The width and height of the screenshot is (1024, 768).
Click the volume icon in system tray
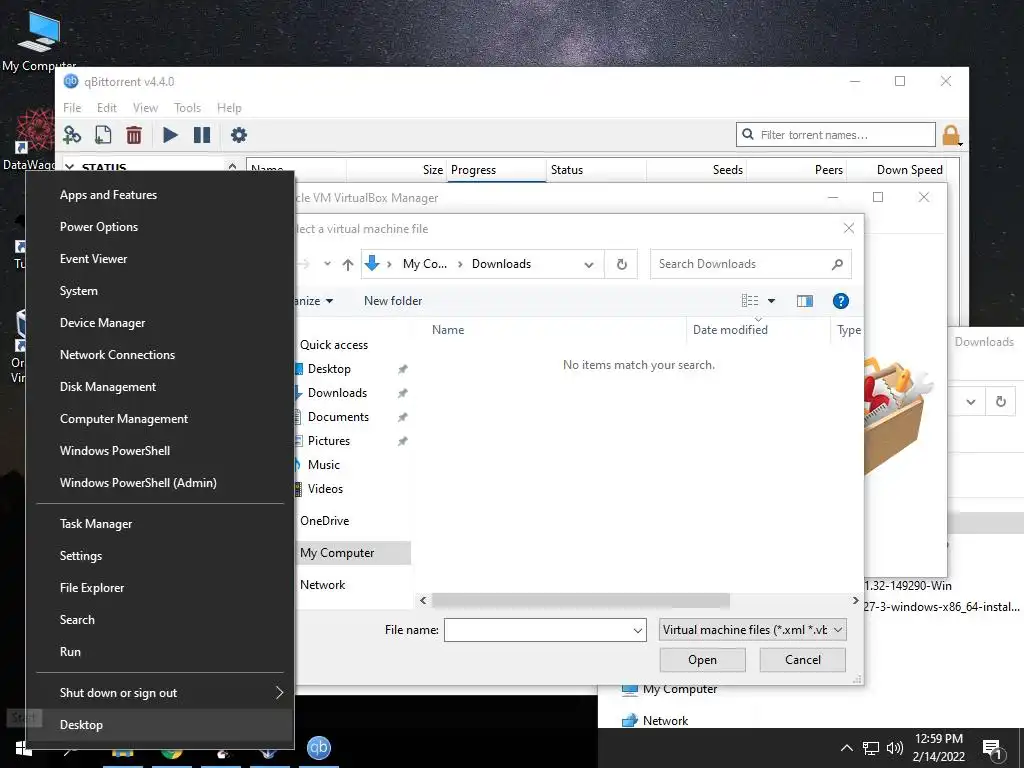point(895,748)
